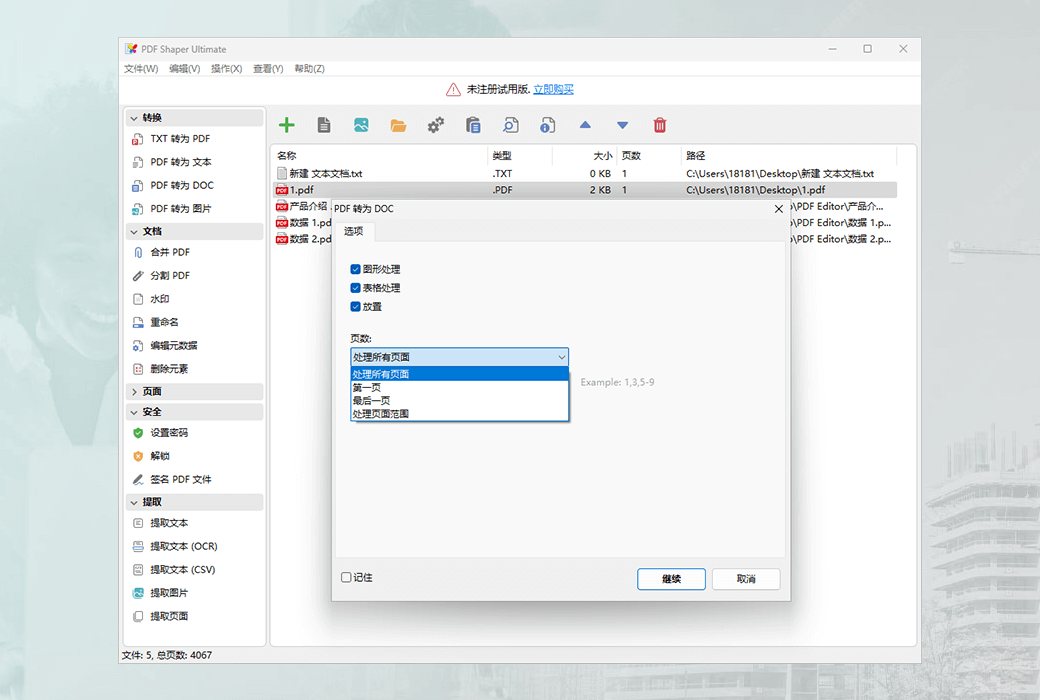Click the 立即购买 link
The image size is (1040, 700).
553,89
